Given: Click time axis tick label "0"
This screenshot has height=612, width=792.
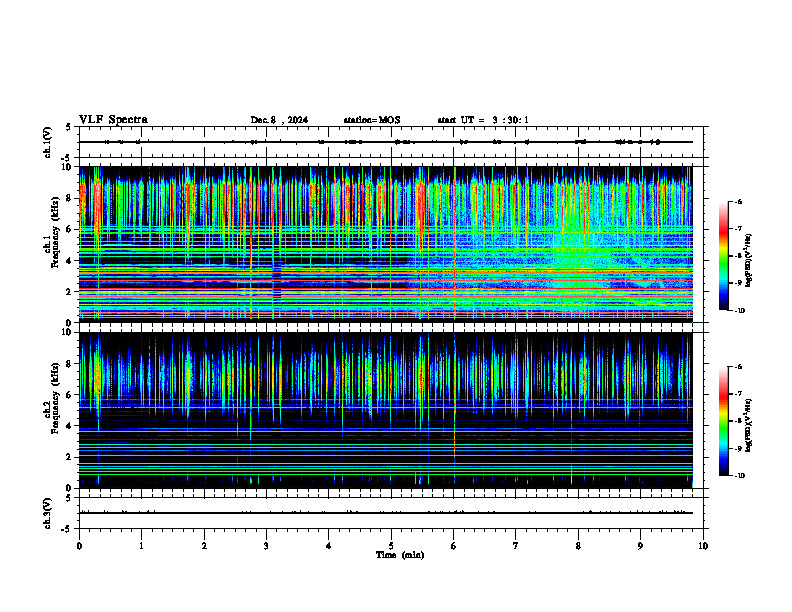Looking at the screenshot, I should tap(79, 546).
